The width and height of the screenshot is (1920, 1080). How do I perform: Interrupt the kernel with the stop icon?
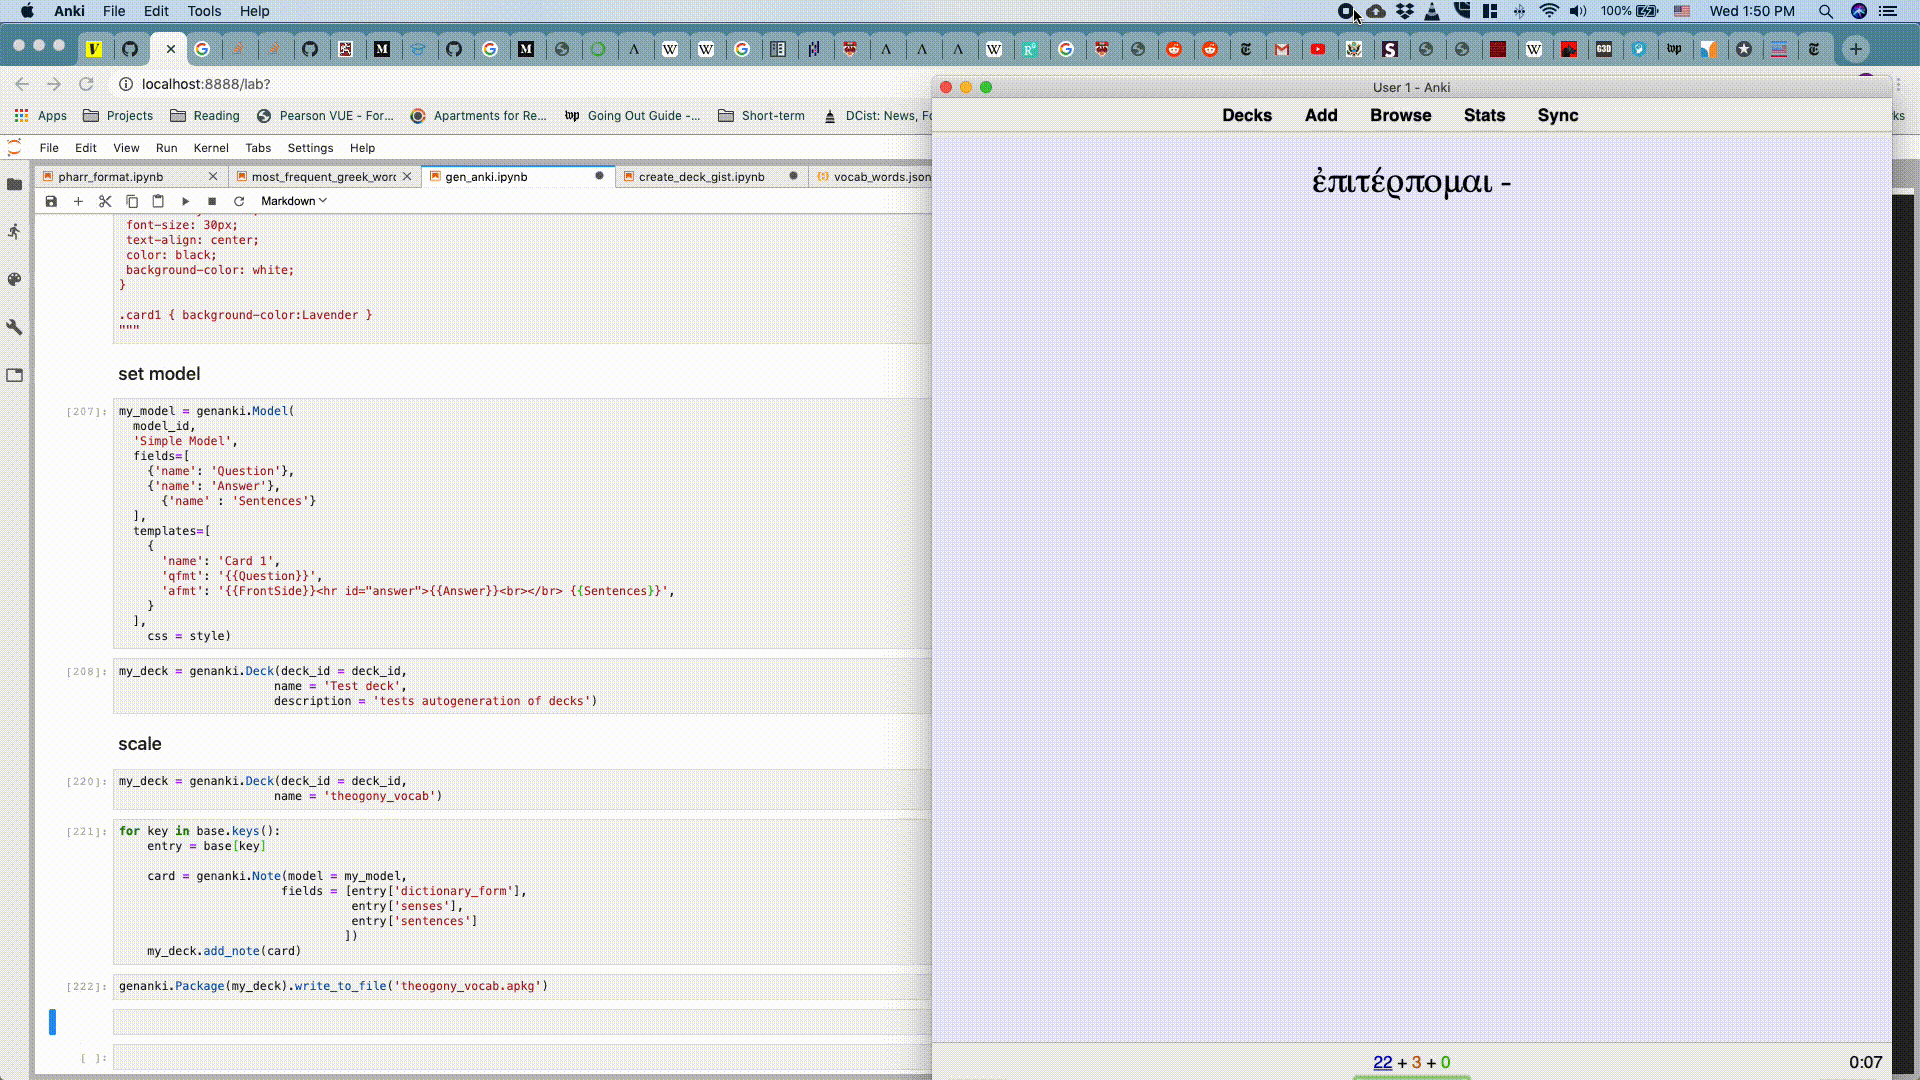[x=212, y=201]
